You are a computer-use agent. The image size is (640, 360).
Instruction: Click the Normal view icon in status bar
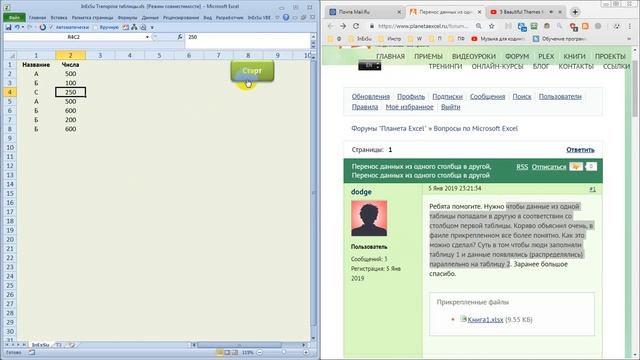point(220,352)
